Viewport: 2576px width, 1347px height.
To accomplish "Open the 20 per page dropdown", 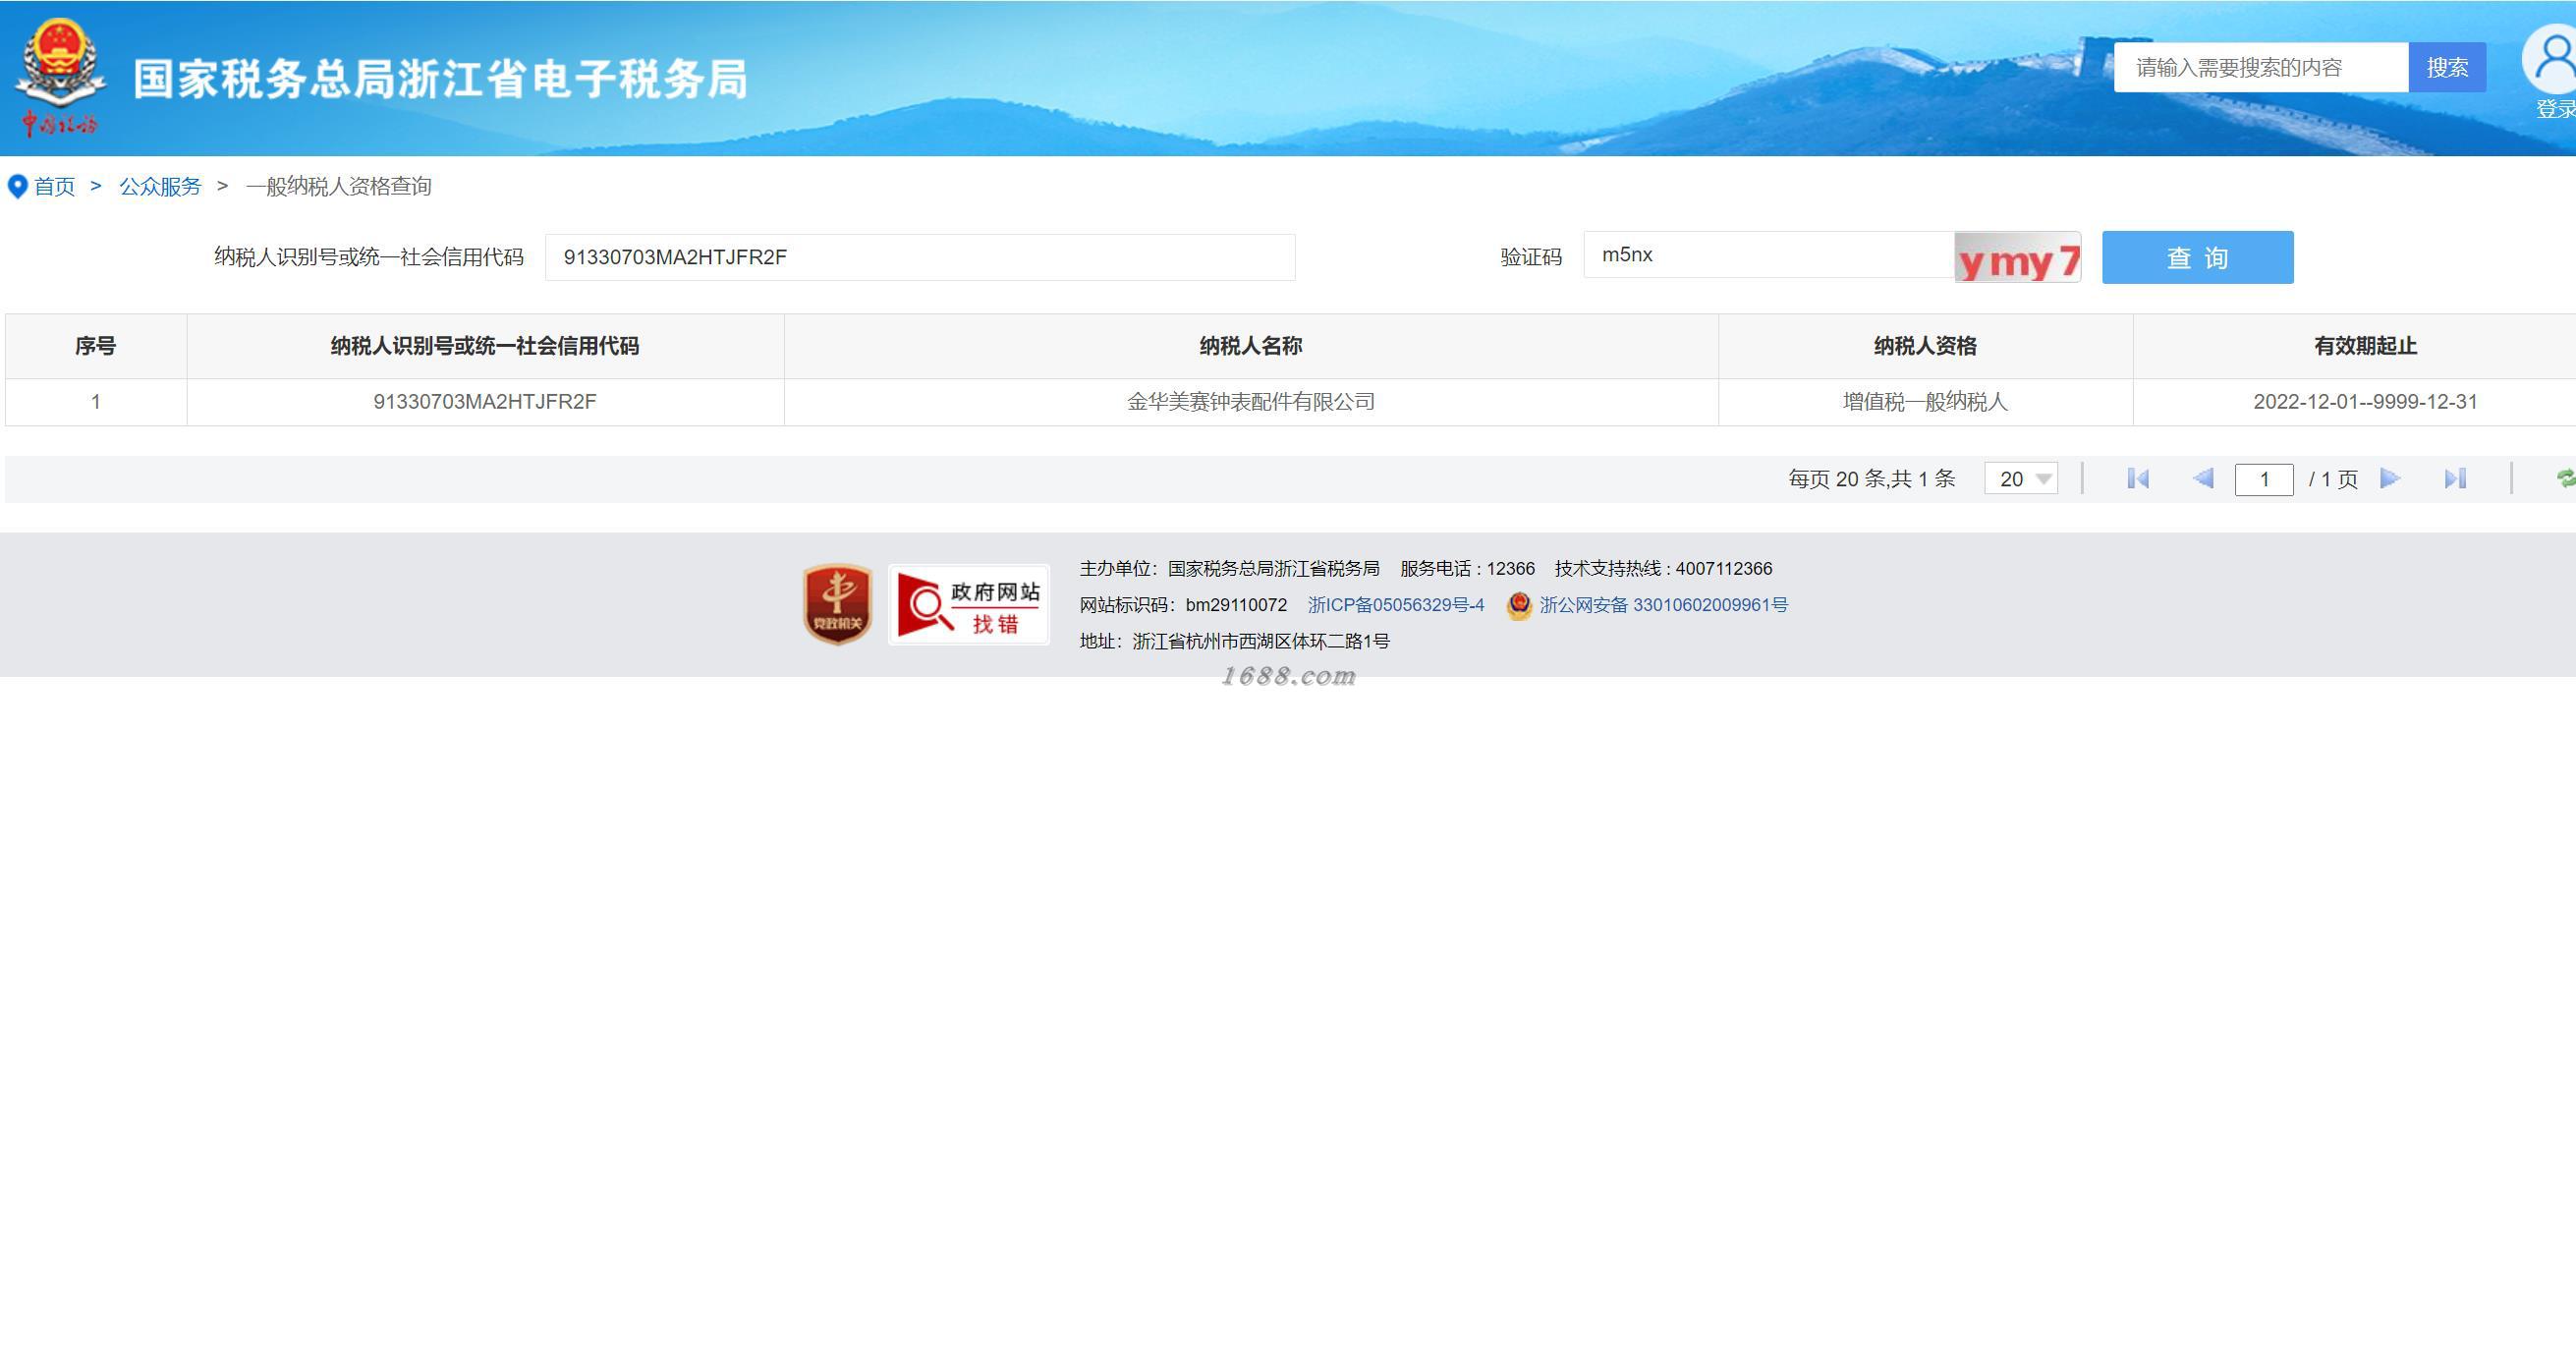I will point(2021,479).
